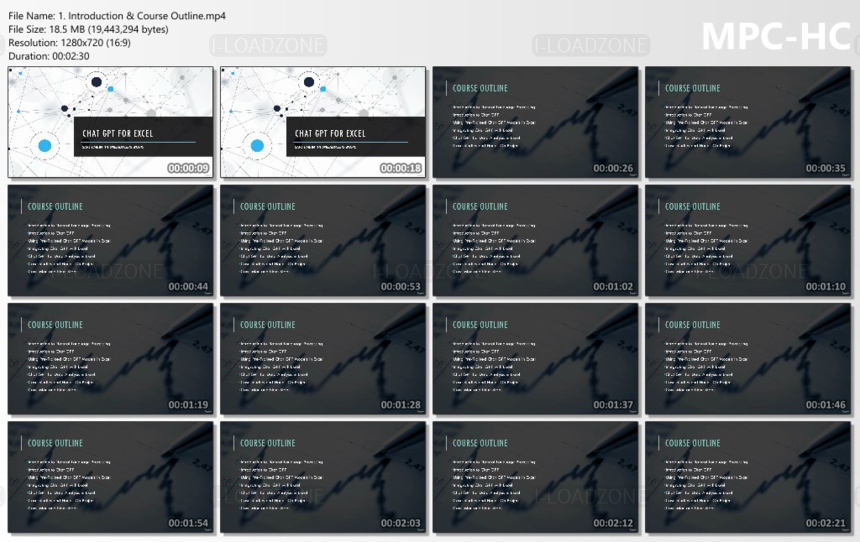Click the frame at 00:01:28

[x=322, y=359]
